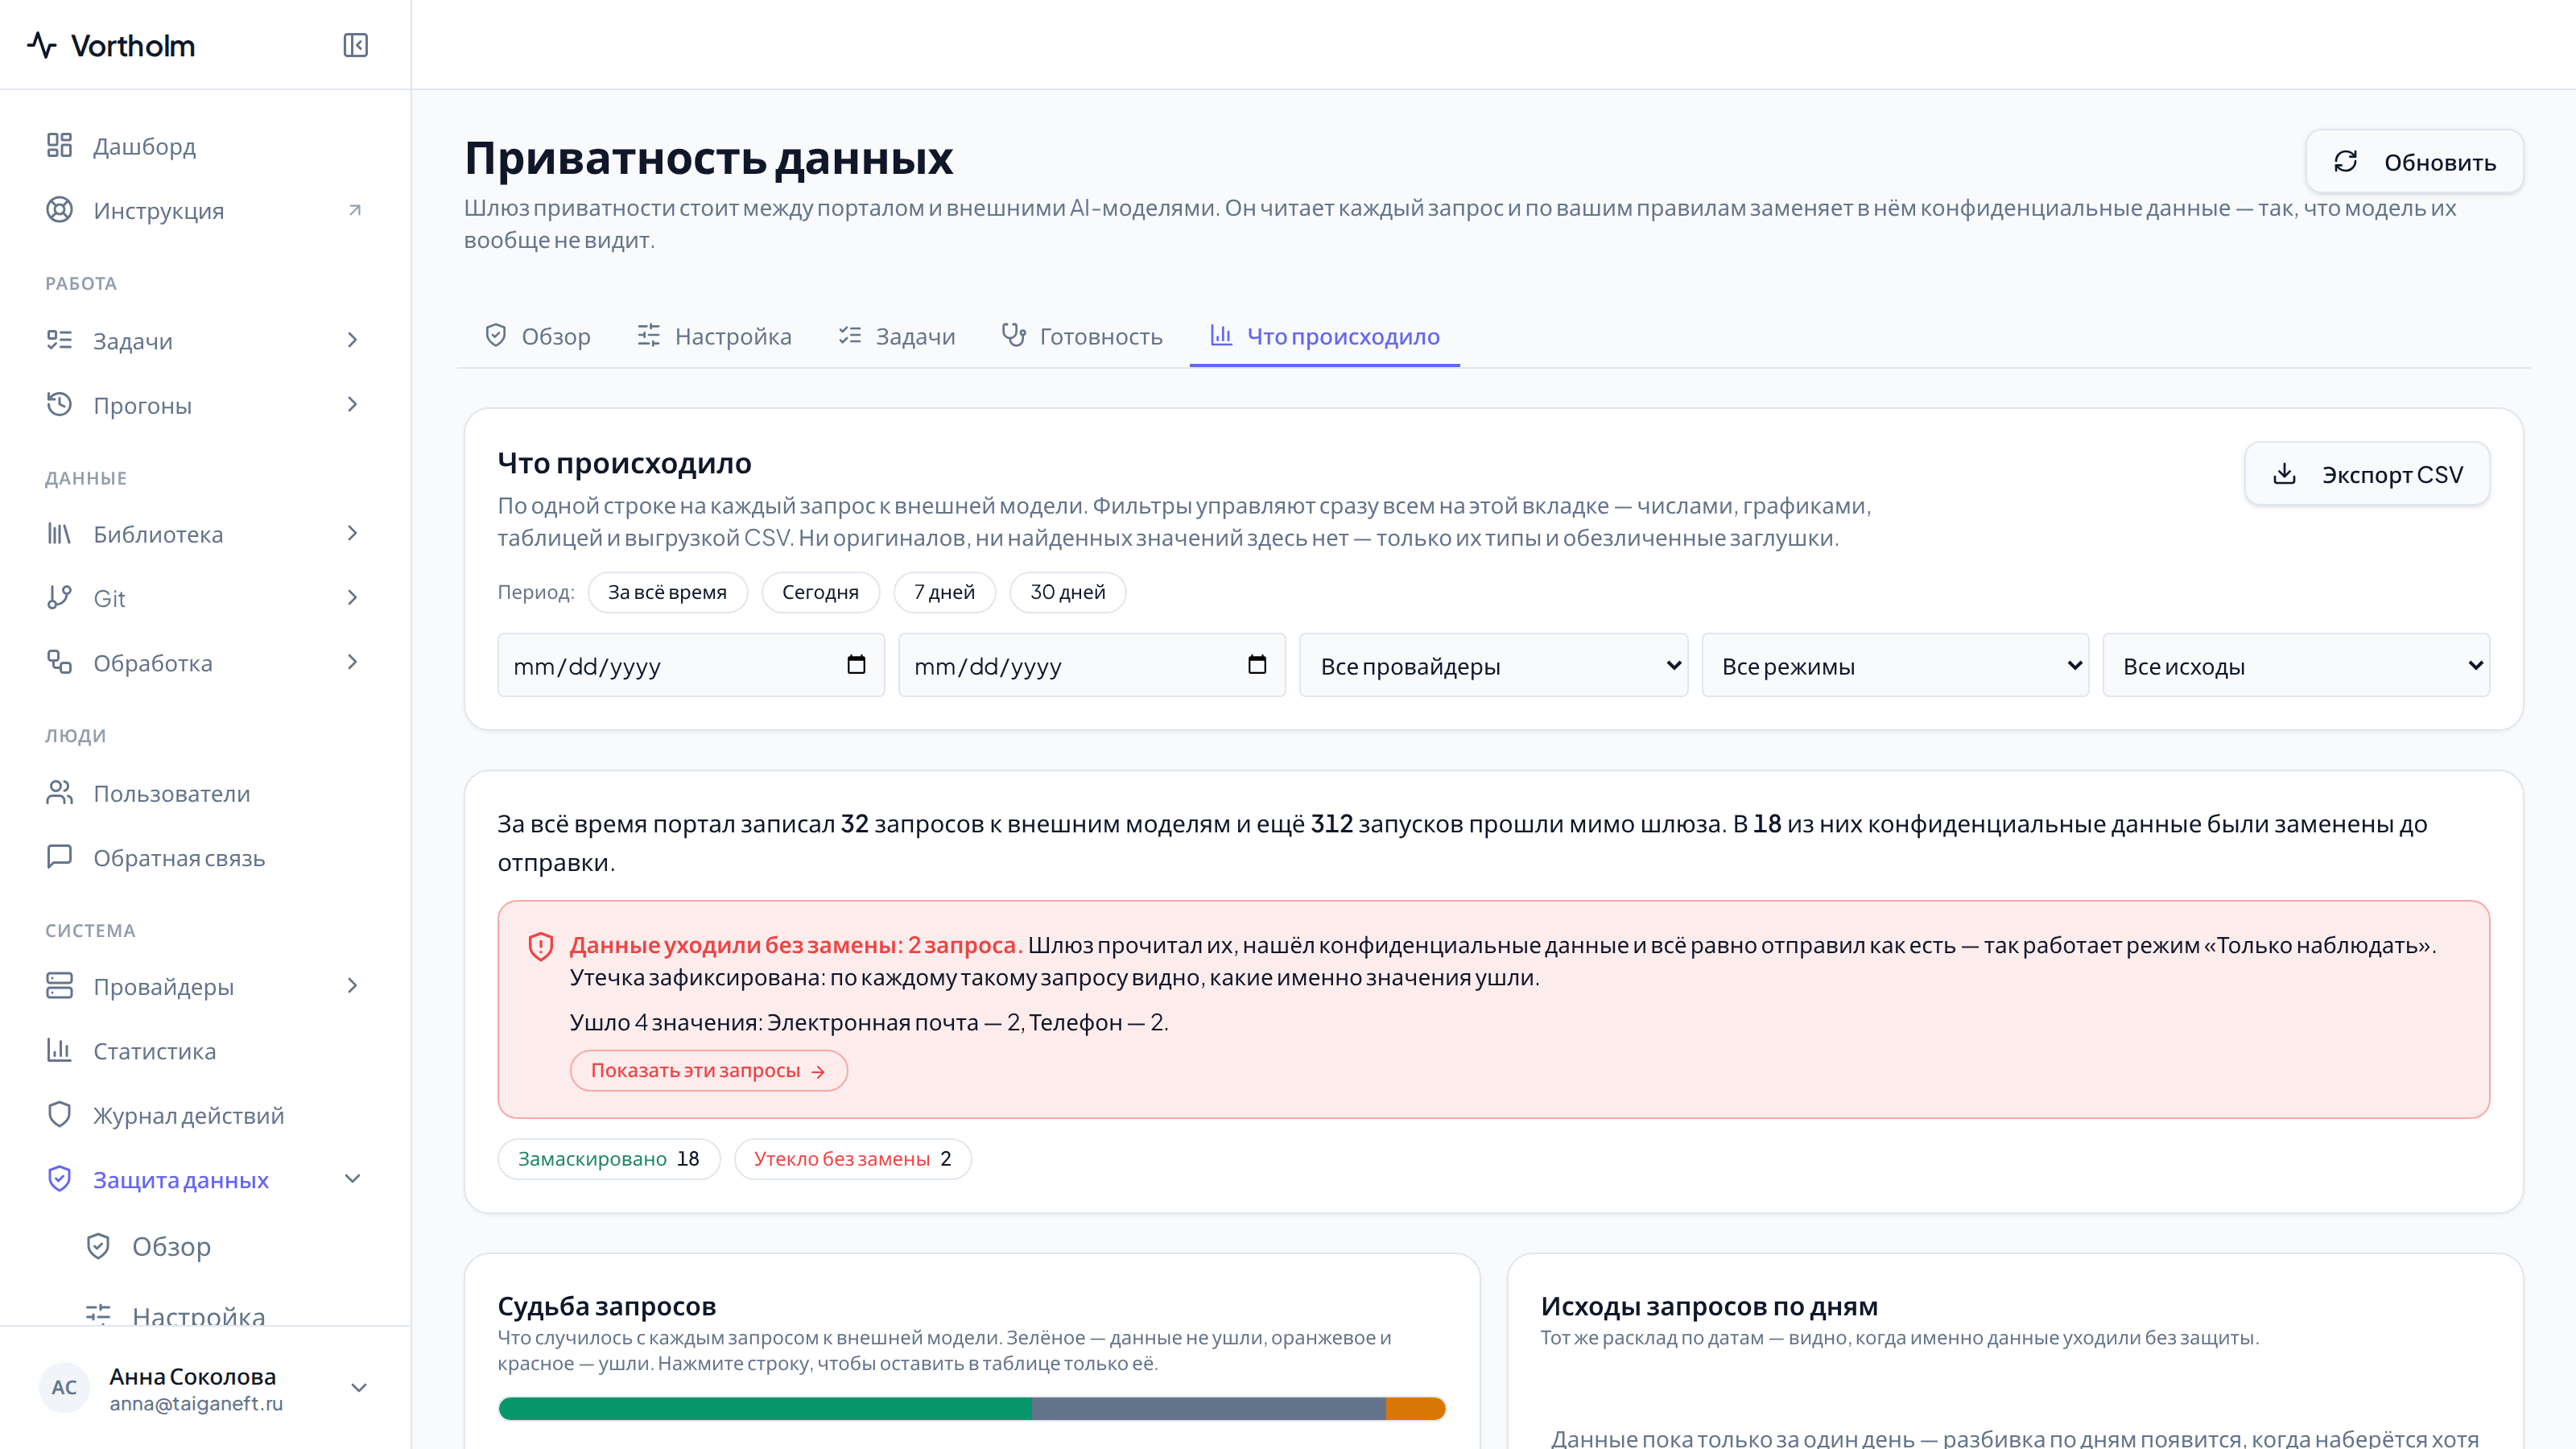
Task: Switch to the Обзор tab
Action: [x=537, y=336]
